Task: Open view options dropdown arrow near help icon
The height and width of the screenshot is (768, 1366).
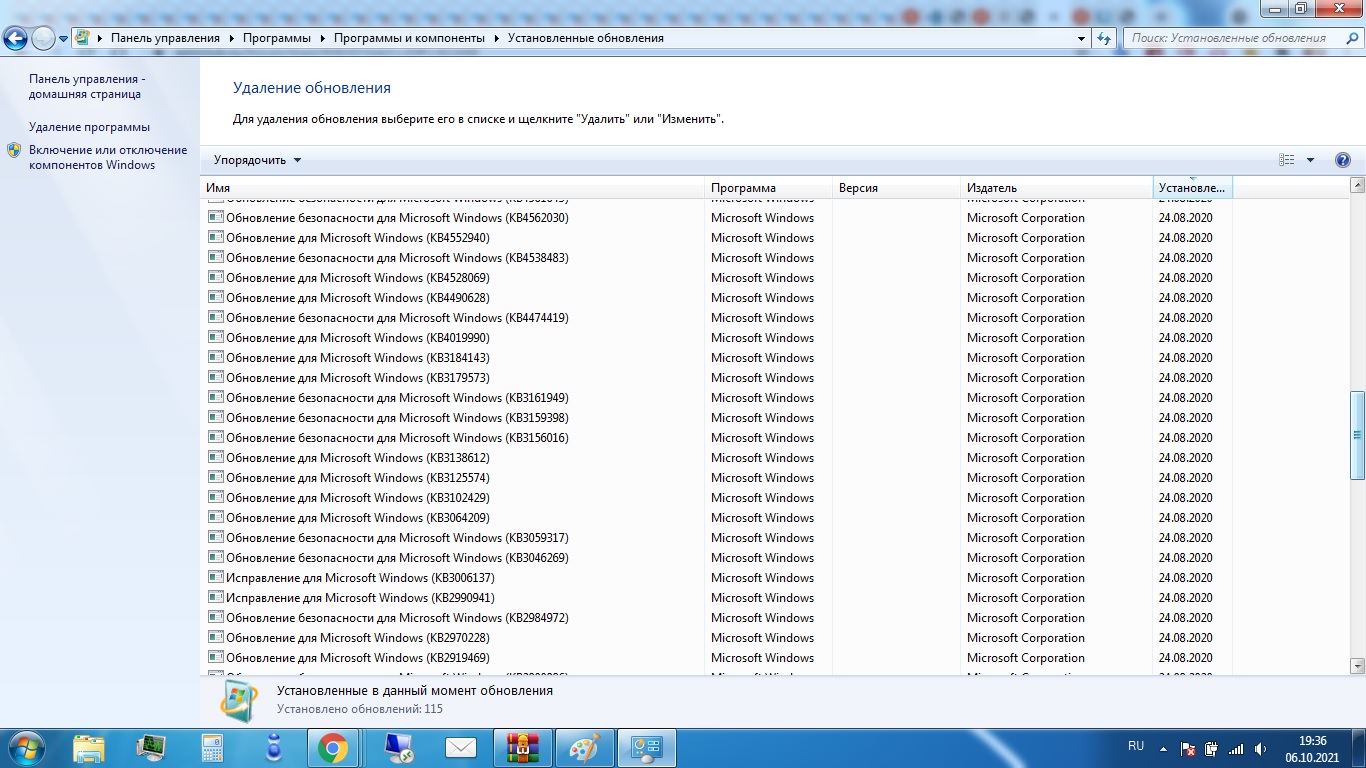Action: pyautogui.click(x=1310, y=160)
